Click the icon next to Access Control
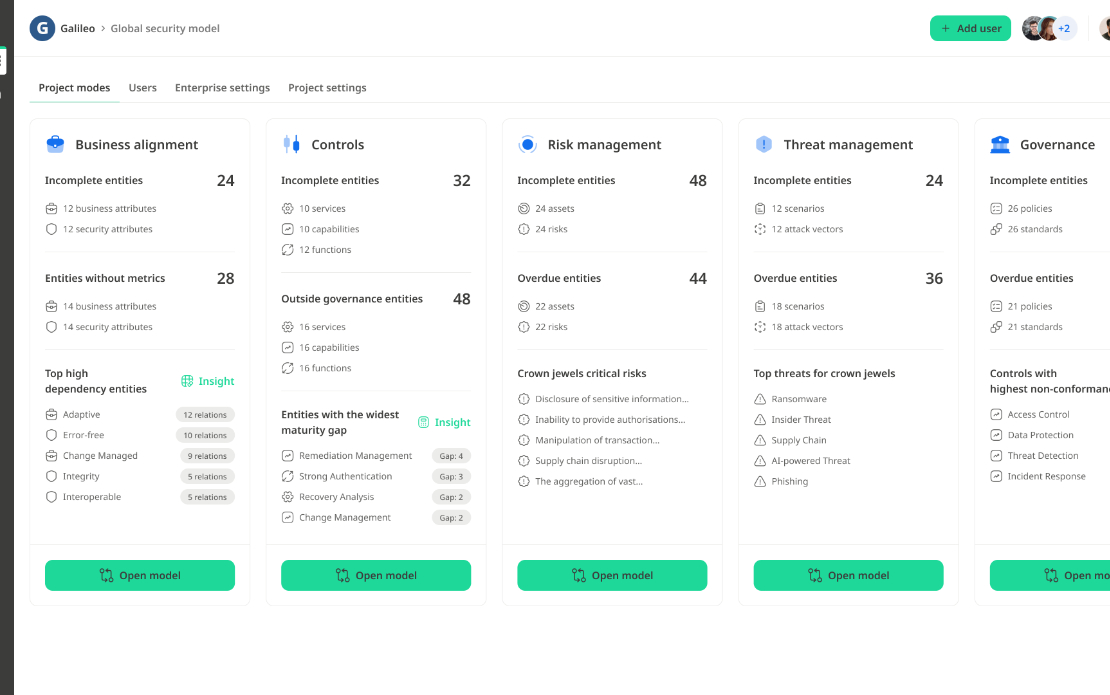Viewport: 1110px width, 695px height. (x=996, y=415)
